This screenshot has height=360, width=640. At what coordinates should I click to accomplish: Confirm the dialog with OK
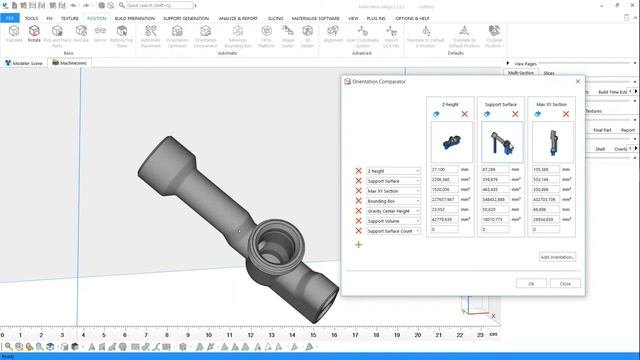(531, 284)
